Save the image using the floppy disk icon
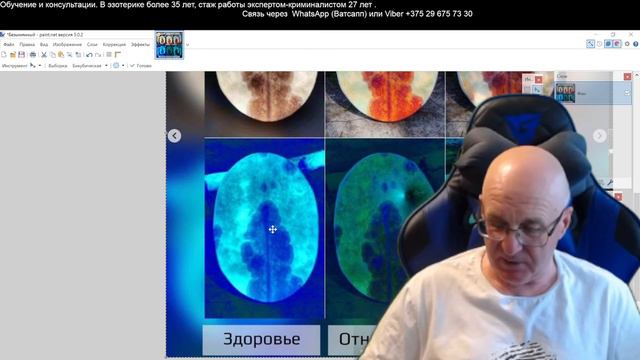The image size is (640, 360). (22, 54)
